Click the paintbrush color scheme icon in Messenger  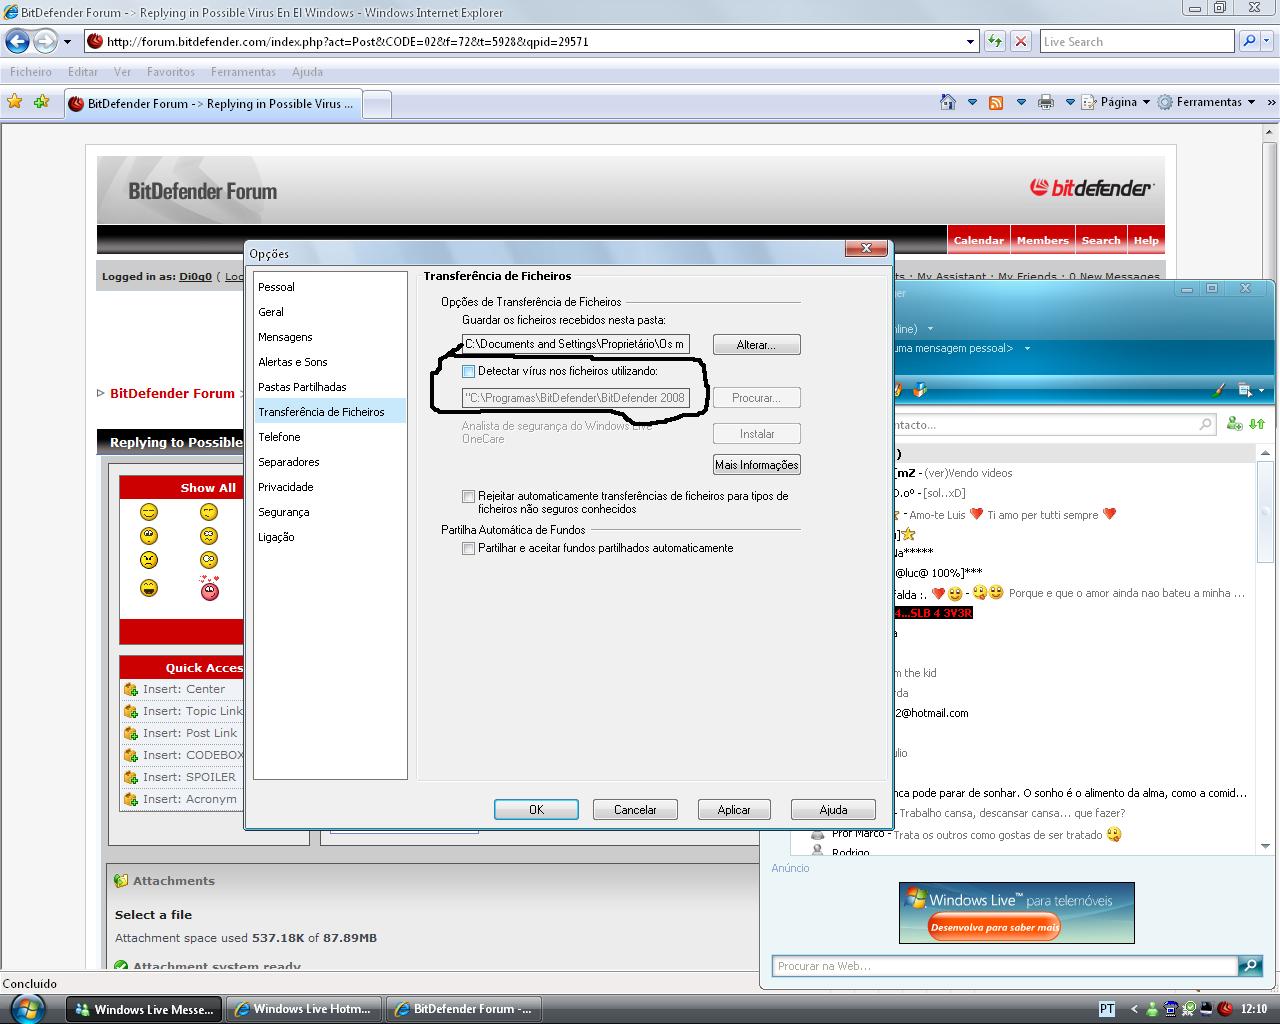1219,390
